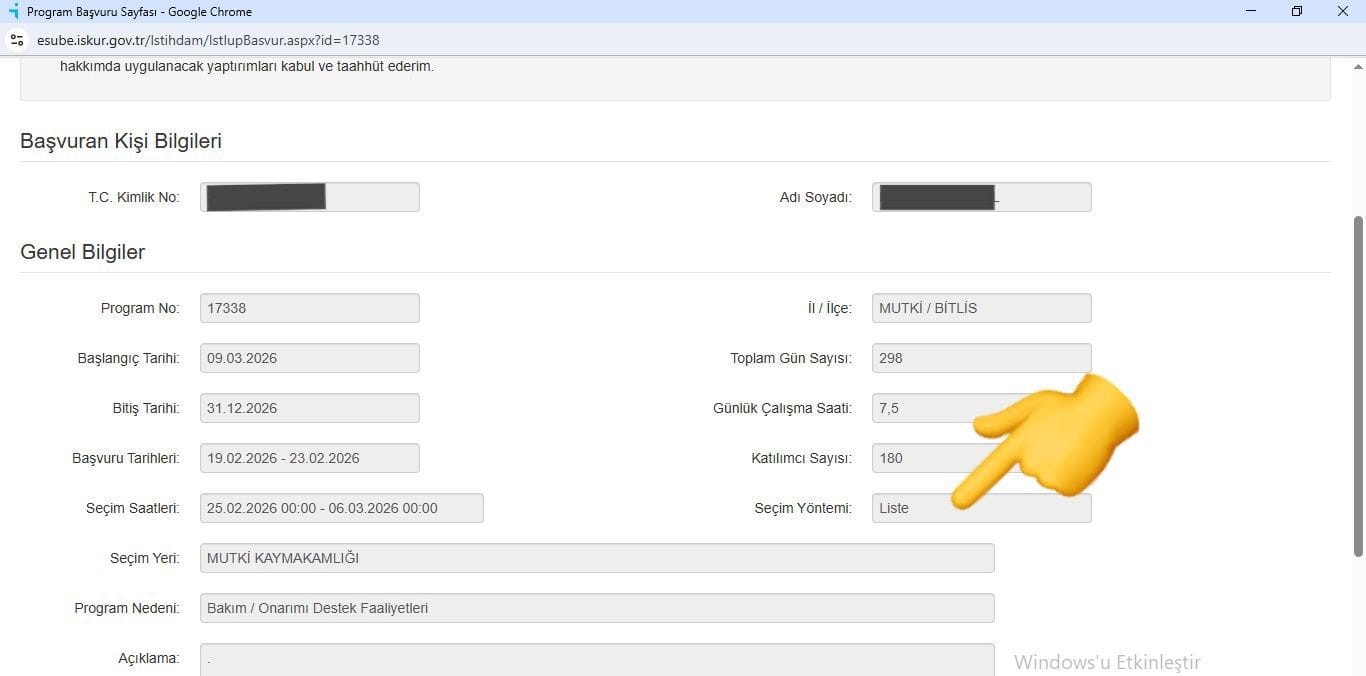Click the İl / İlçe field with MUTKİ / BİTLİS

(981, 308)
